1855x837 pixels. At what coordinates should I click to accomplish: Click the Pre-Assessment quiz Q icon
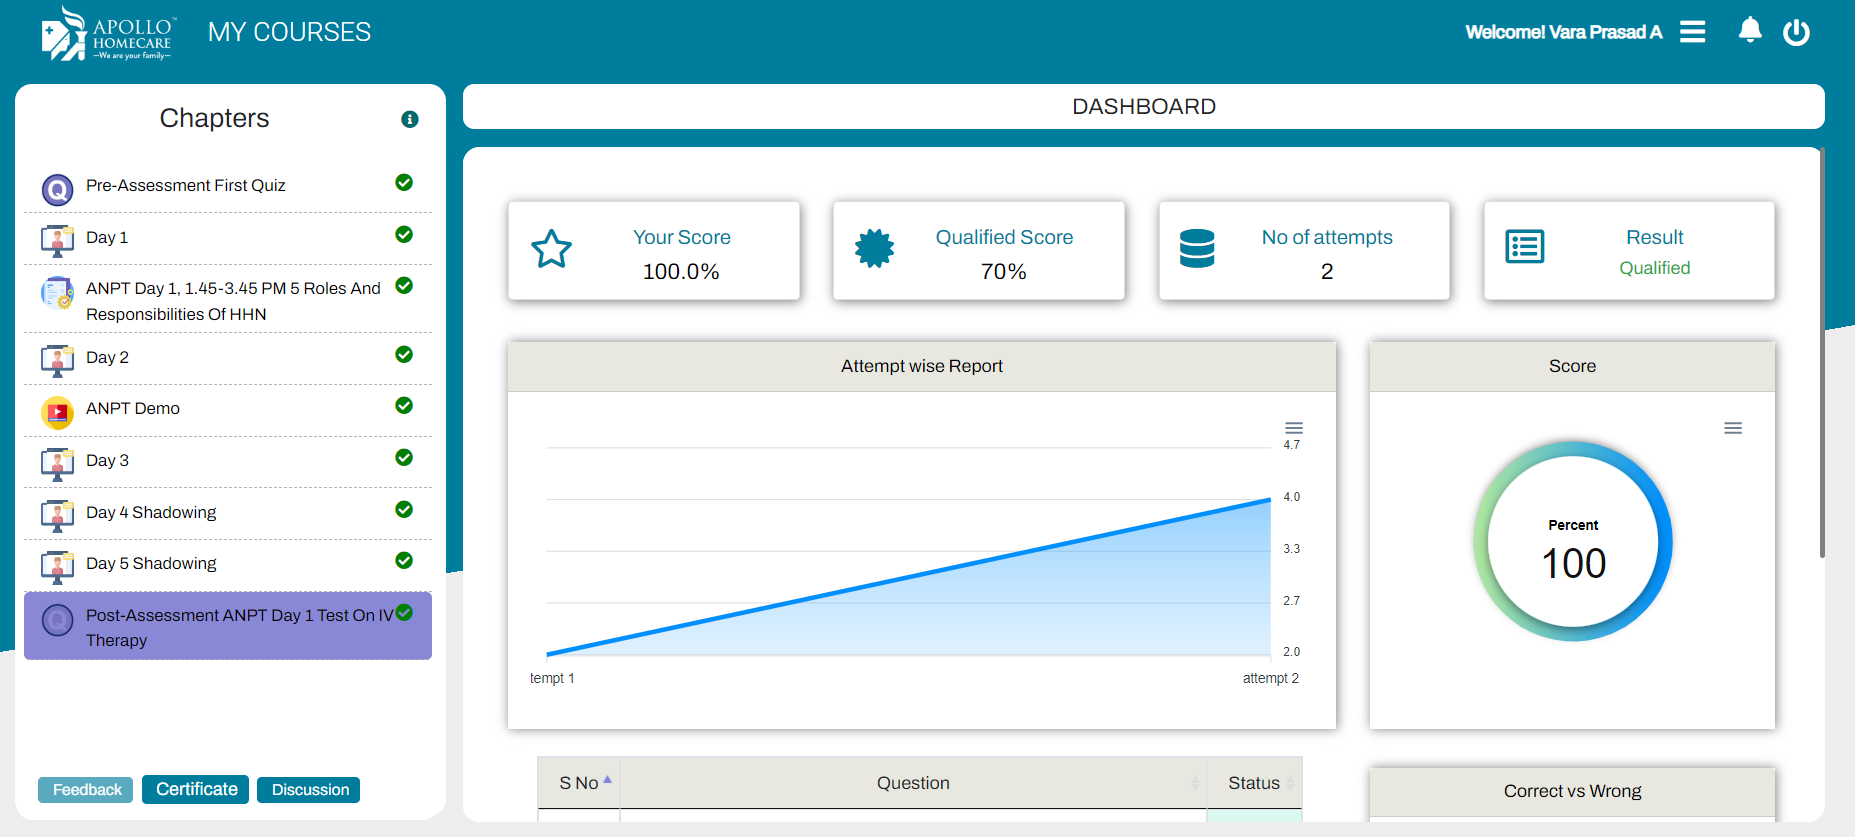[57, 189]
